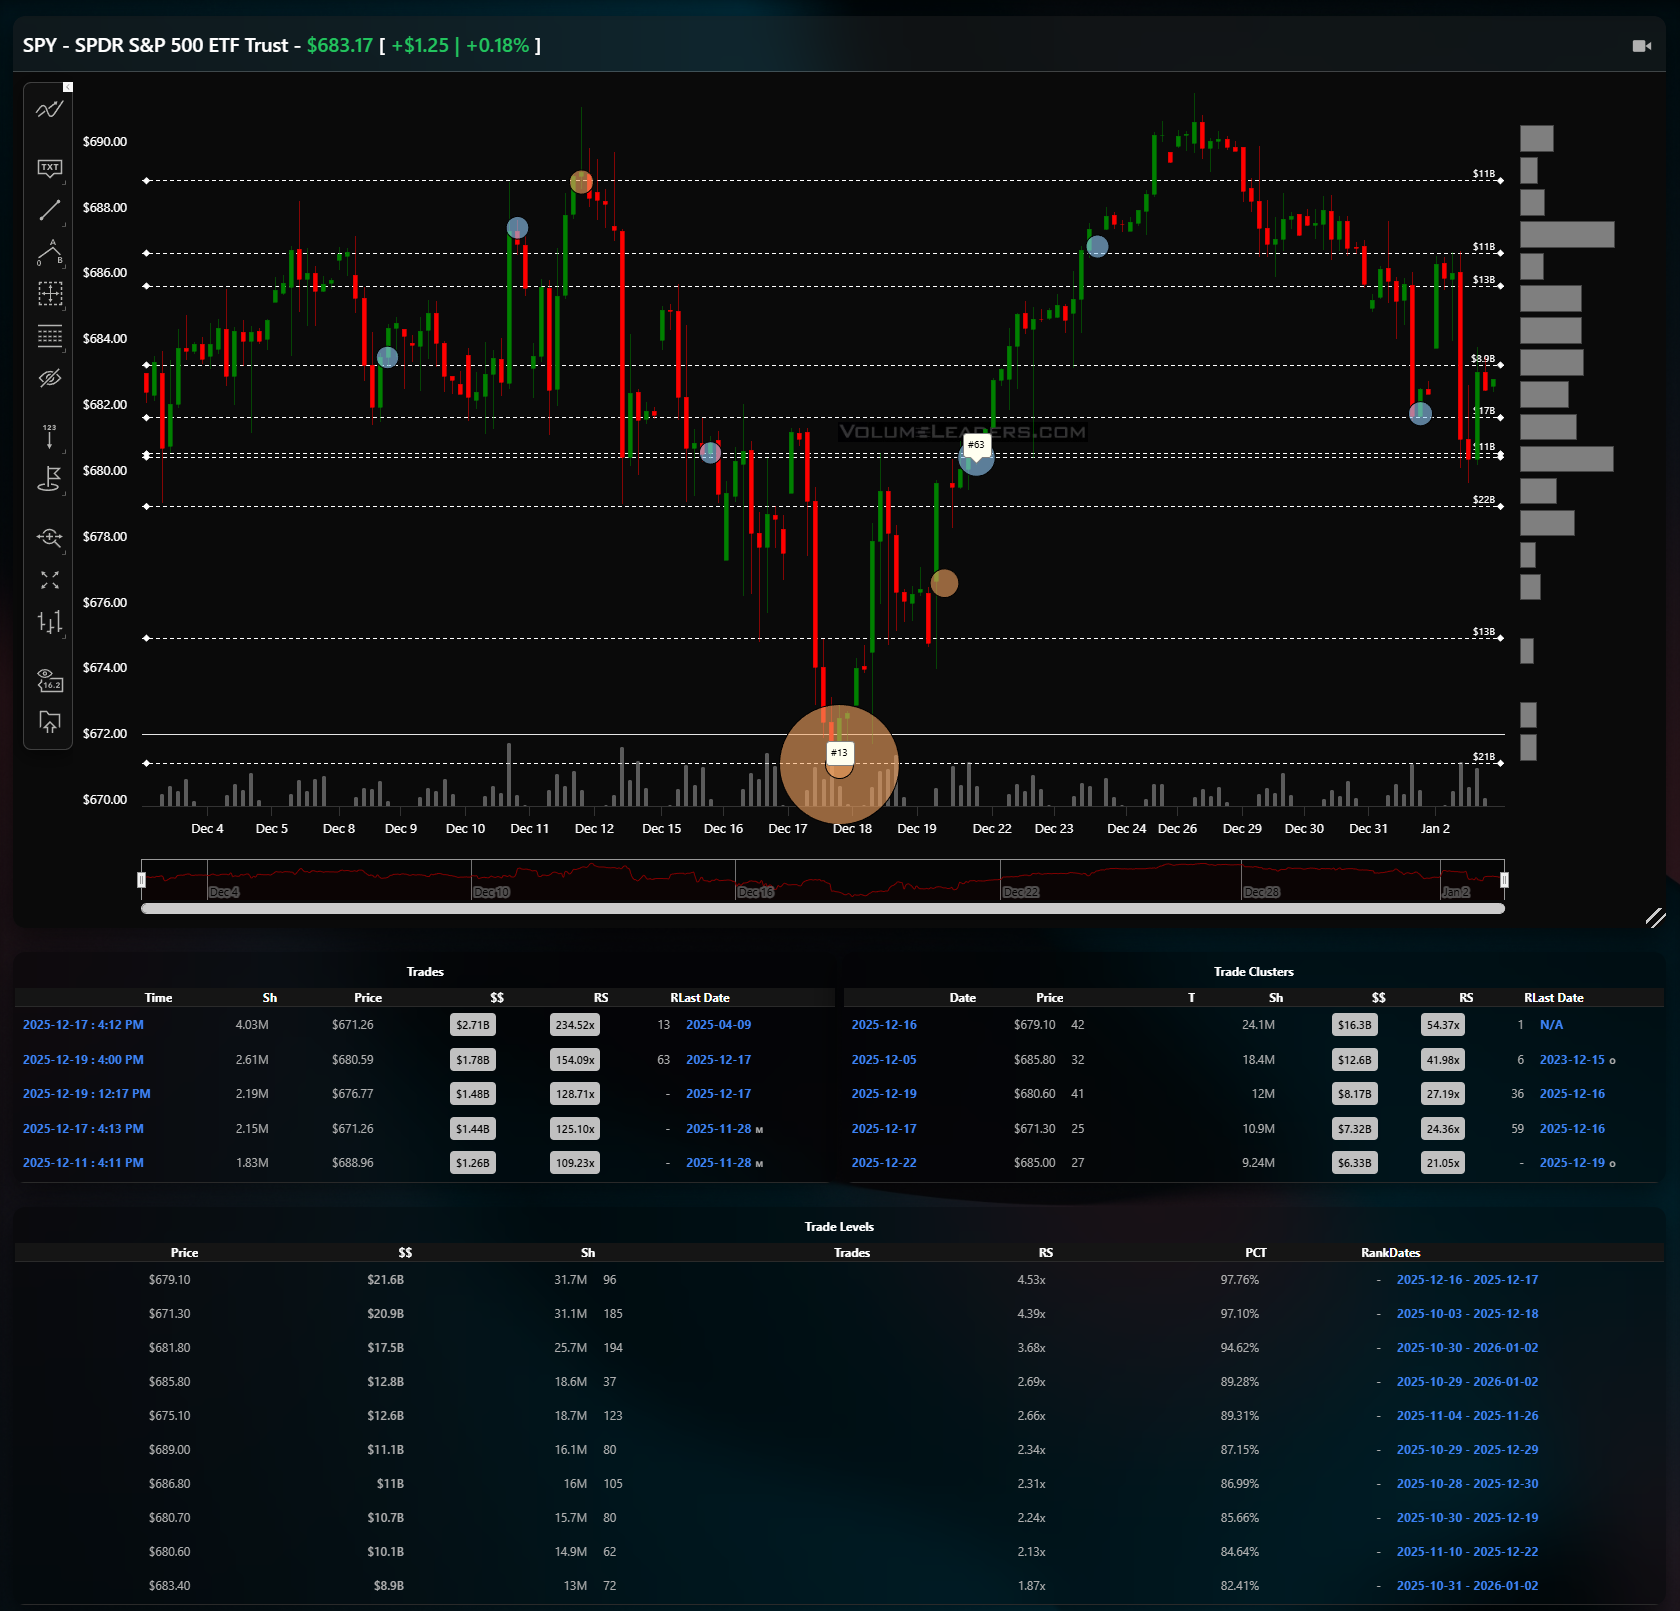The width and height of the screenshot is (1680, 1611).
Task: Activate the zoom magnifier tool
Action: 49,538
